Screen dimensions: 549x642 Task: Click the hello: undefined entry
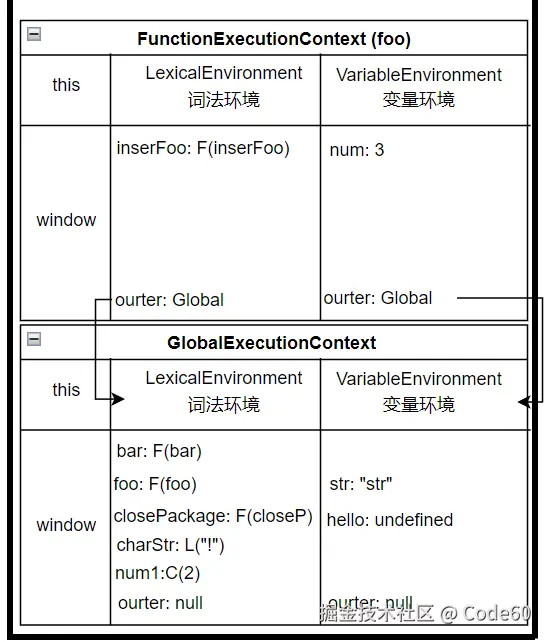click(x=390, y=520)
